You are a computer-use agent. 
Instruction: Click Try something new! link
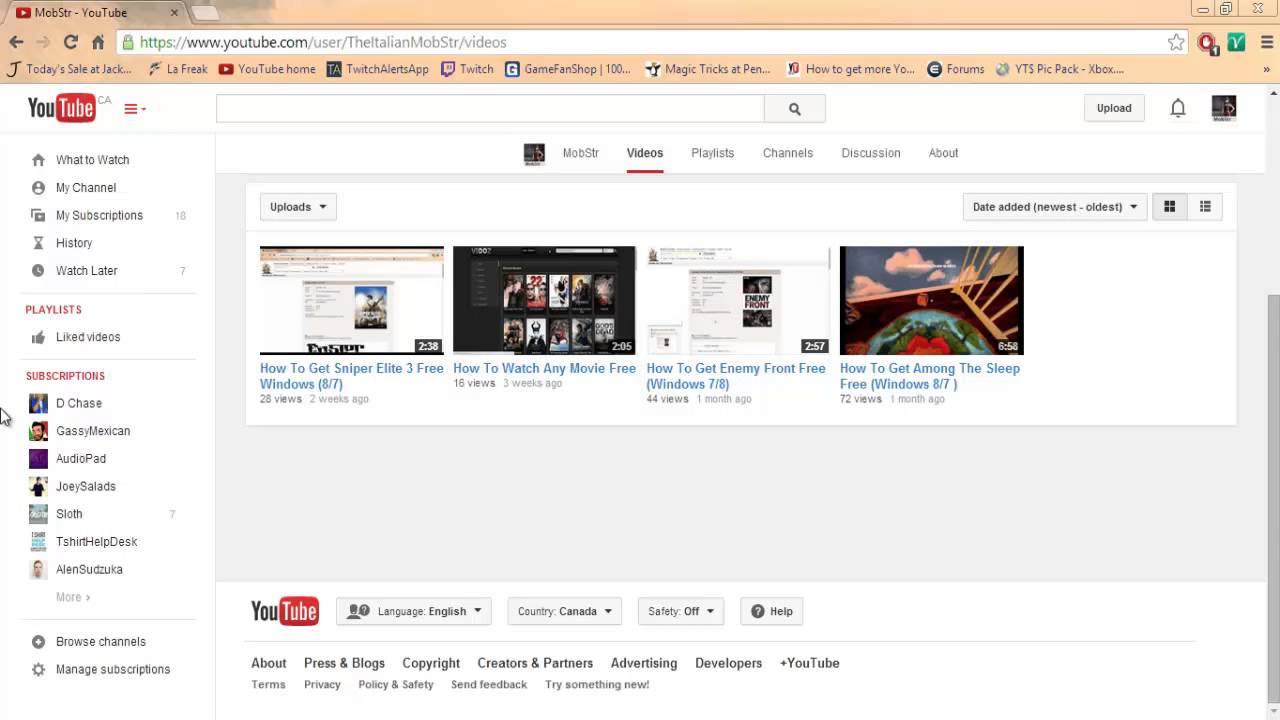(597, 685)
